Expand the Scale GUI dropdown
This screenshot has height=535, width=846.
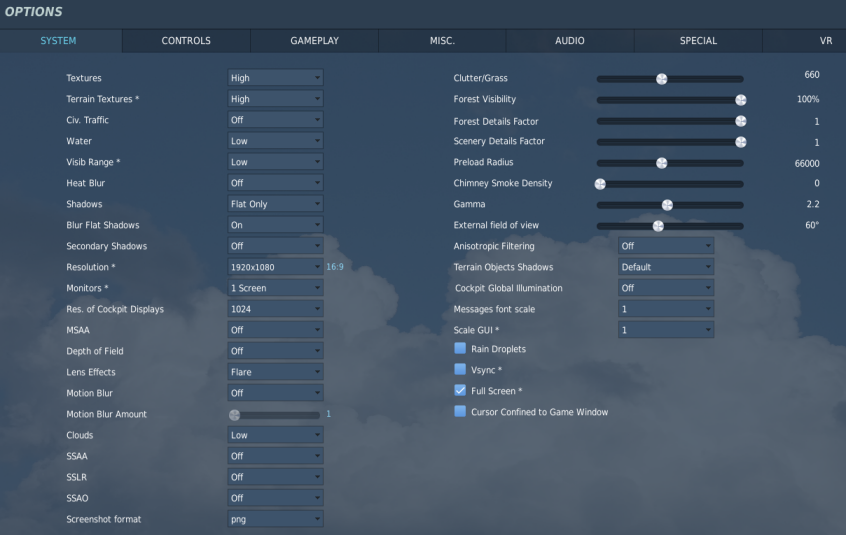coord(666,330)
